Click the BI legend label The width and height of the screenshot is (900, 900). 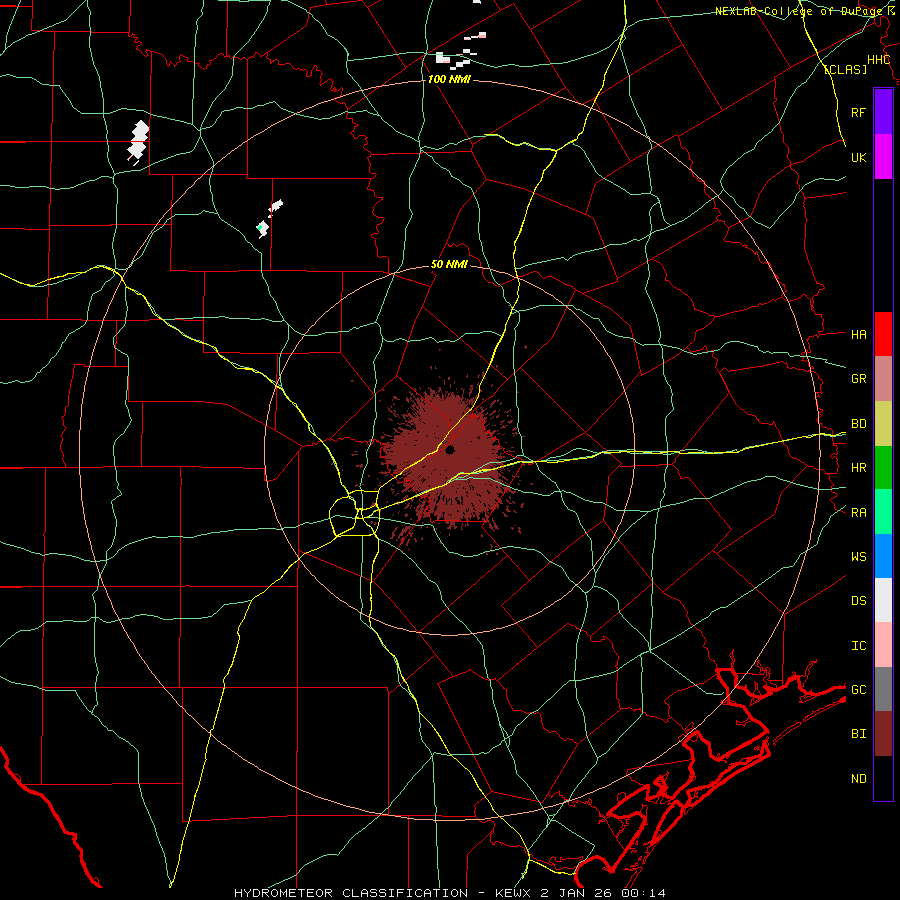(859, 734)
